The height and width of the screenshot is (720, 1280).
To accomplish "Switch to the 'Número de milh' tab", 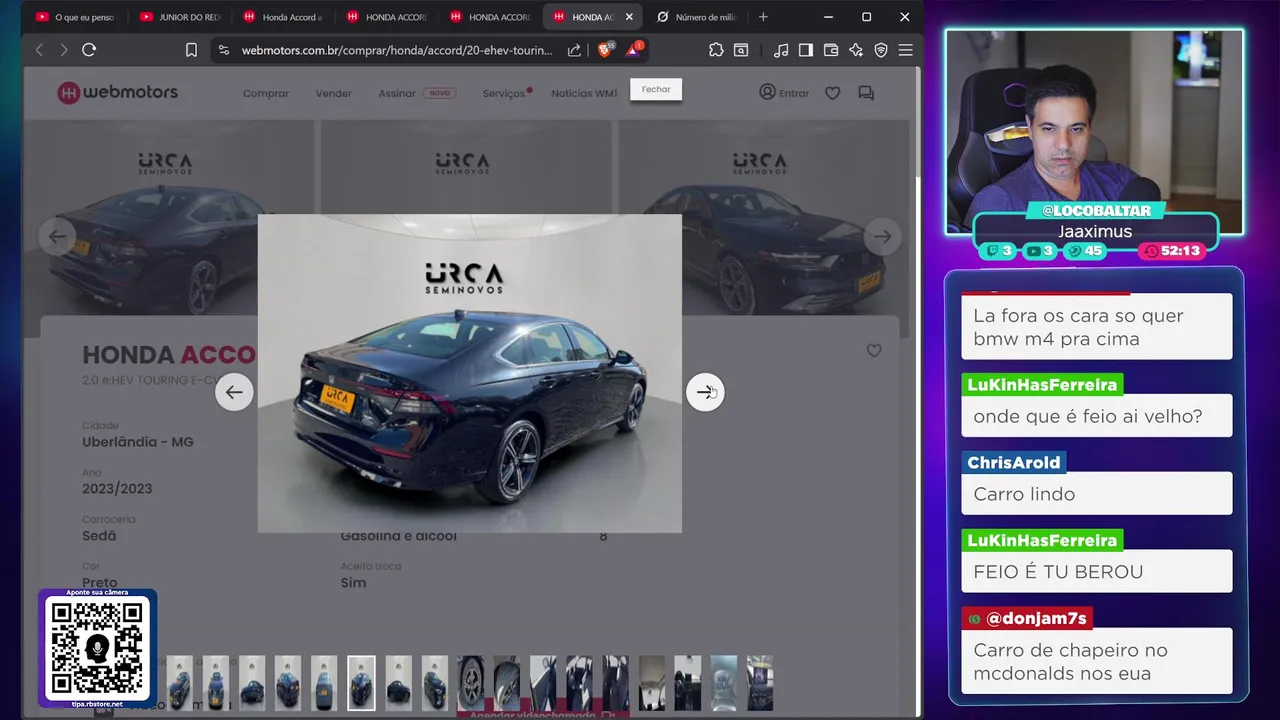I will [696, 17].
